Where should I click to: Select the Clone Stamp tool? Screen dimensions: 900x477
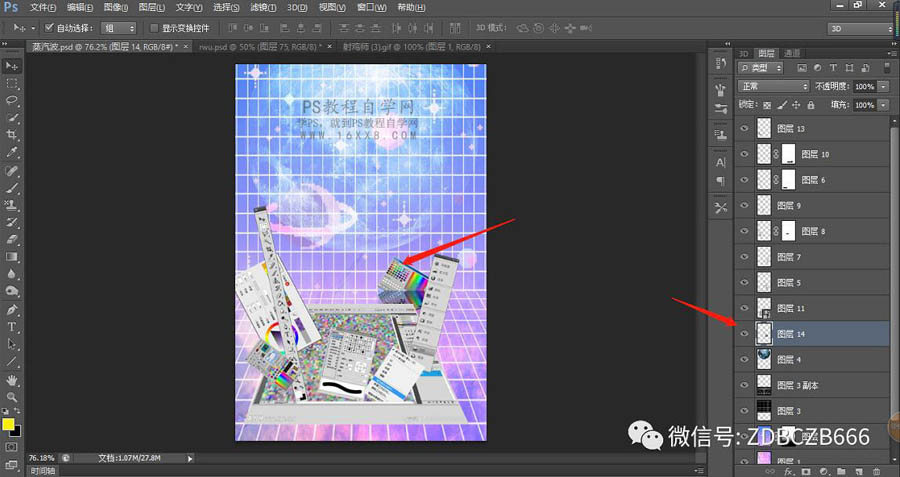[x=11, y=205]
